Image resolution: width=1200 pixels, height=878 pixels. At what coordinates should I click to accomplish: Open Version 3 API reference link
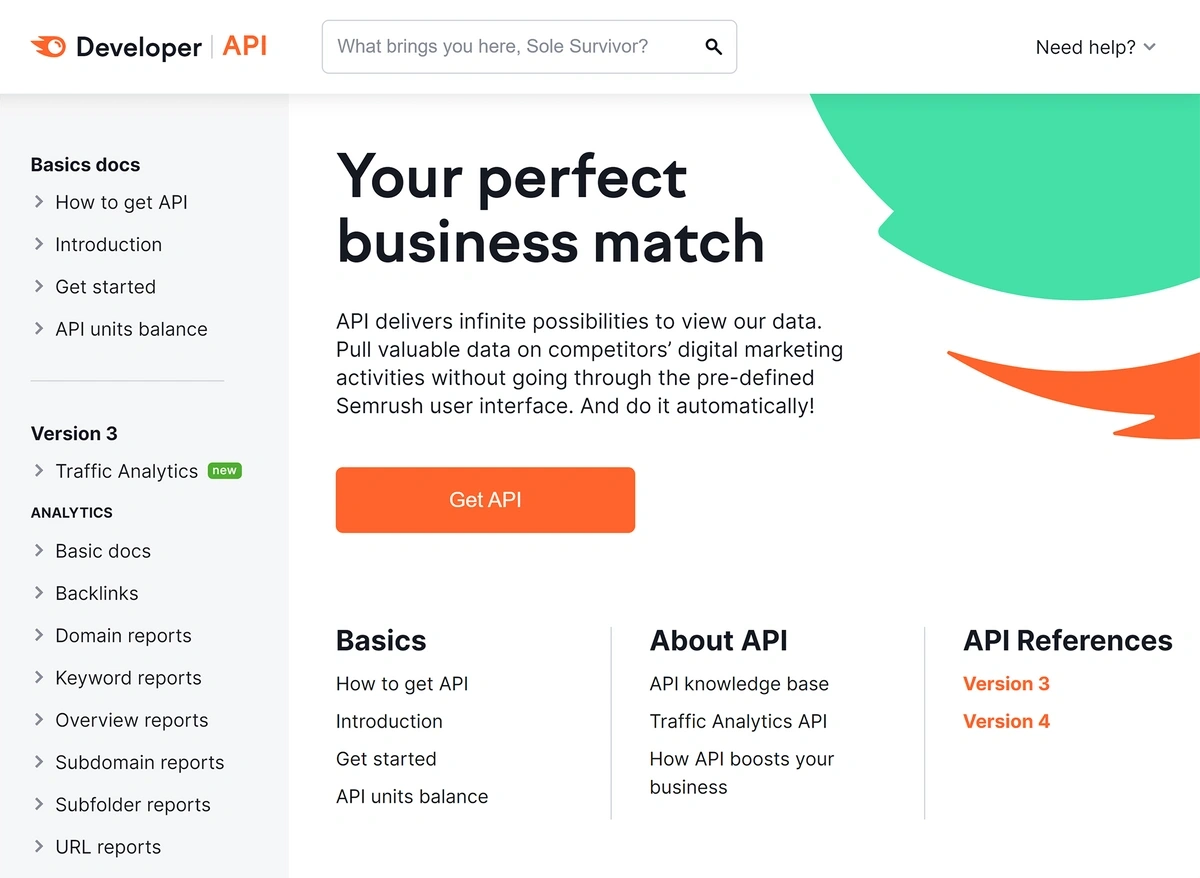point(1006,684)
